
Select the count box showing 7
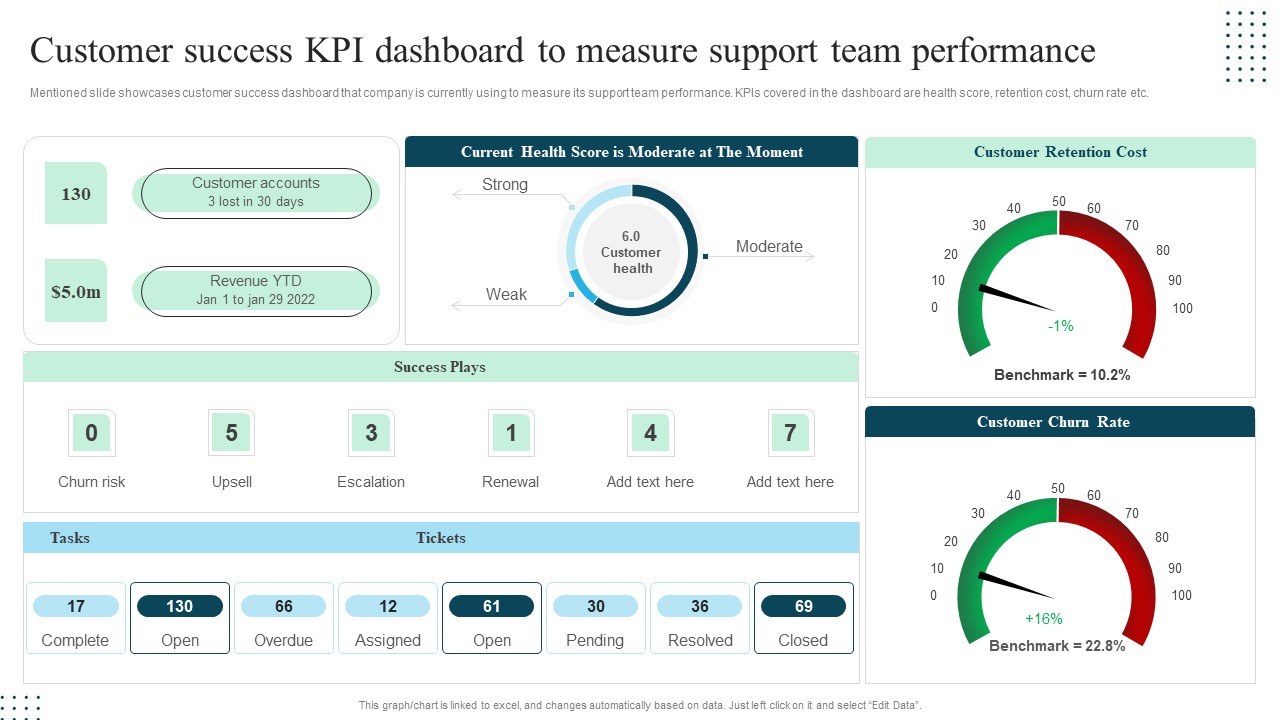[790, 433]
